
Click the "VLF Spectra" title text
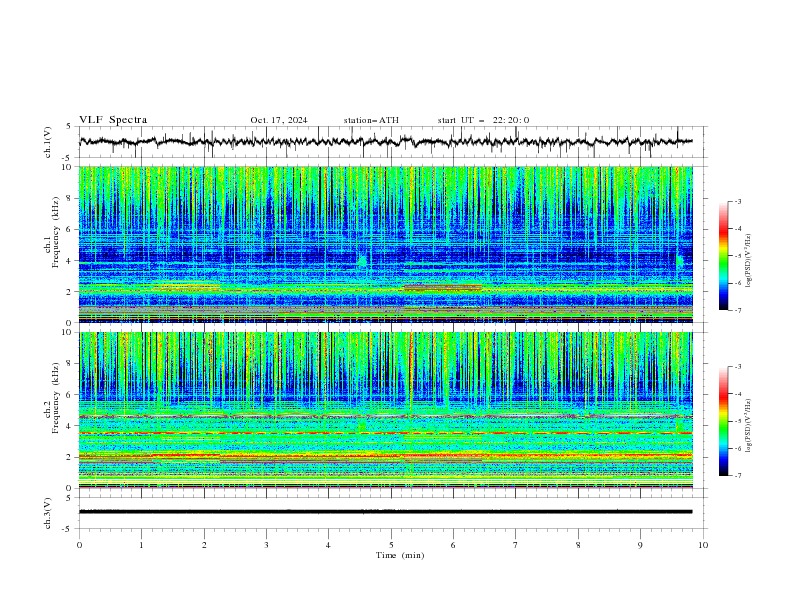click(113, 120)
